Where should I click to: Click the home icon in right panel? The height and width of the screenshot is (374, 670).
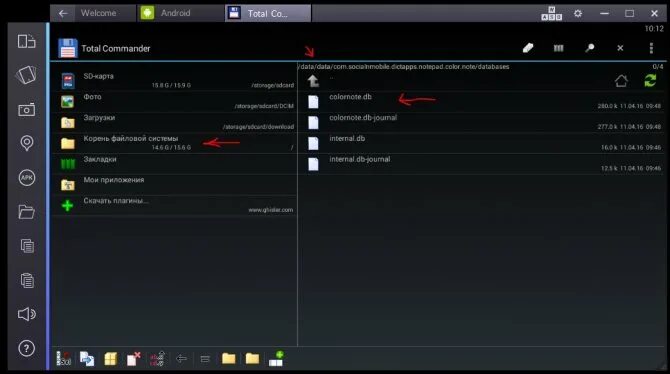pyautogui.click(x=621, y=81)
